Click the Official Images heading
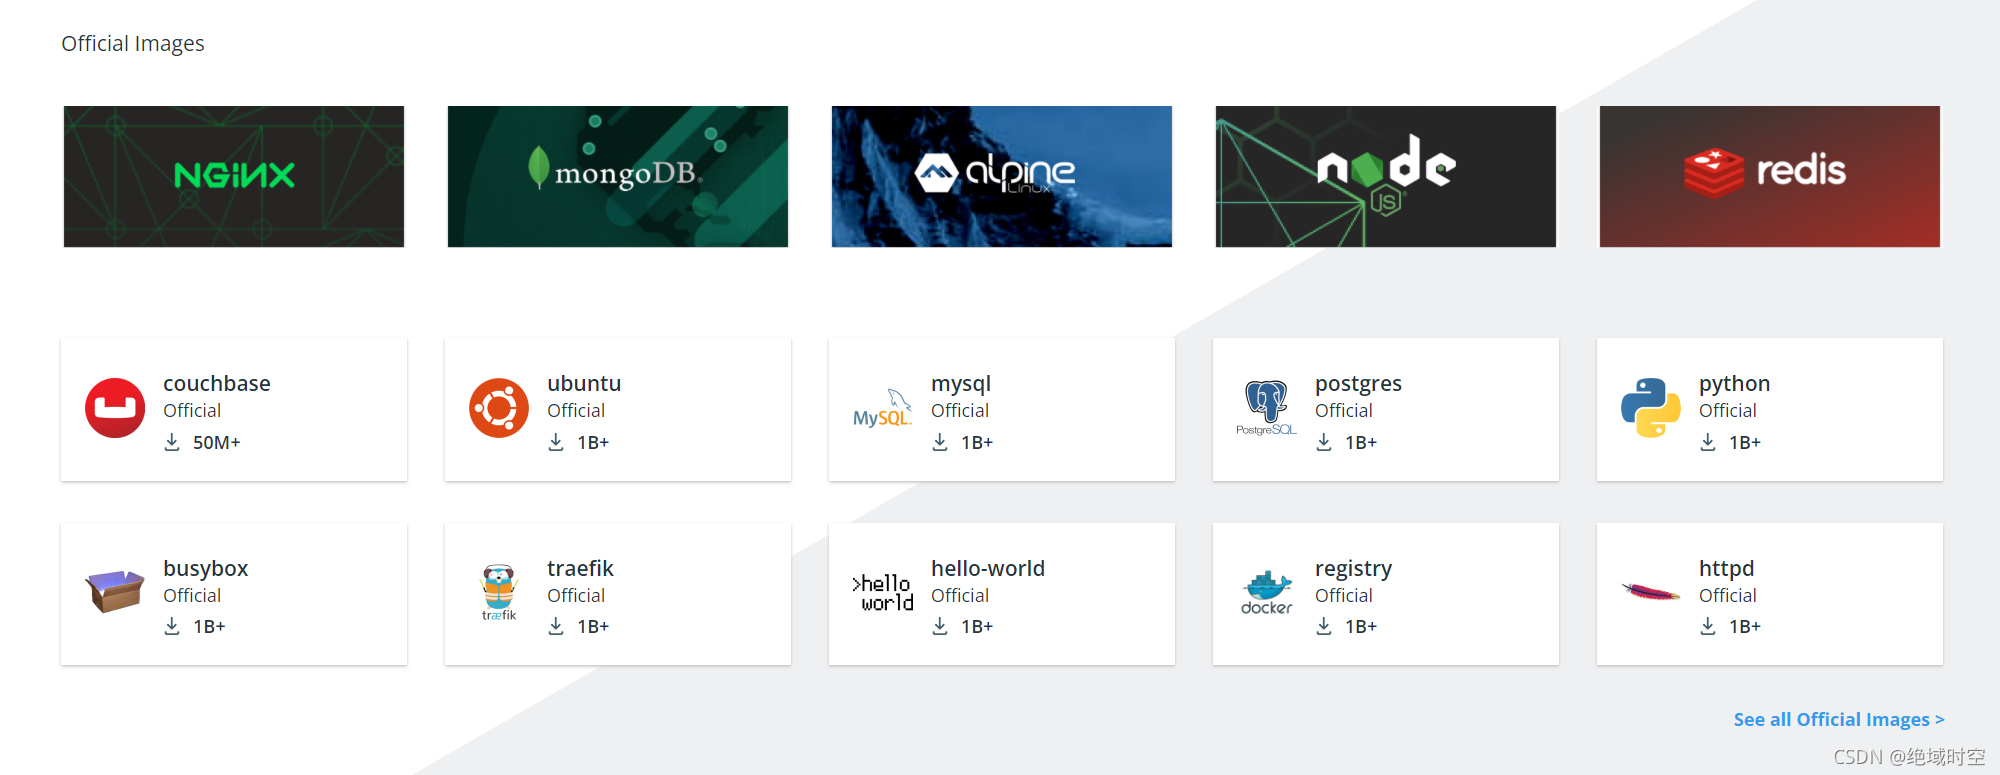 click(x=133, y=44)
